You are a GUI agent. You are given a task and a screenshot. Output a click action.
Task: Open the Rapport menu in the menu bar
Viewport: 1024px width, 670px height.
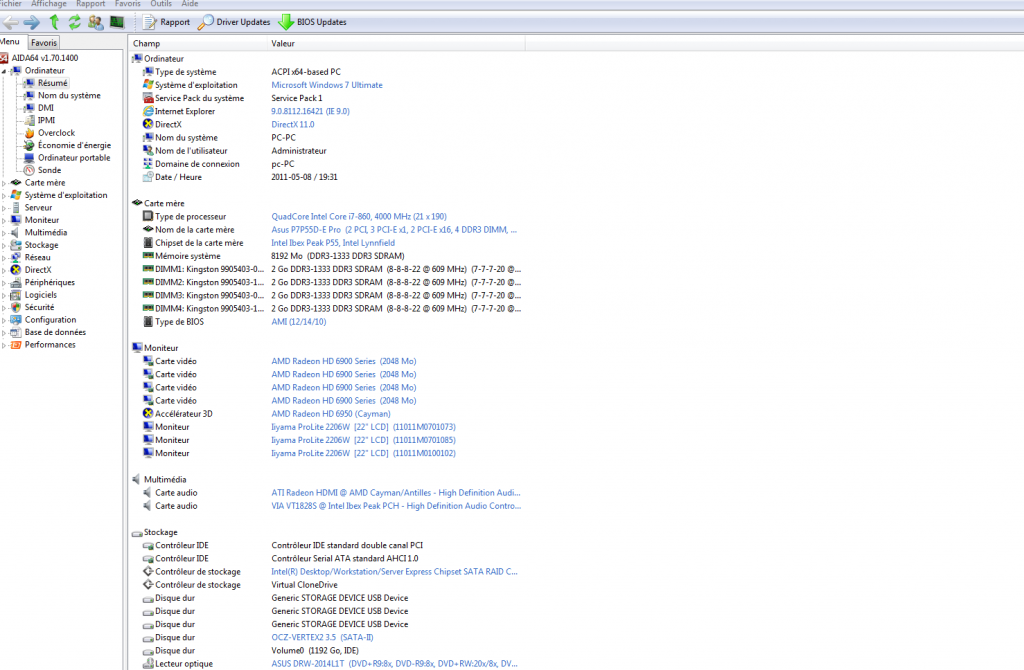tap(90, 4)
